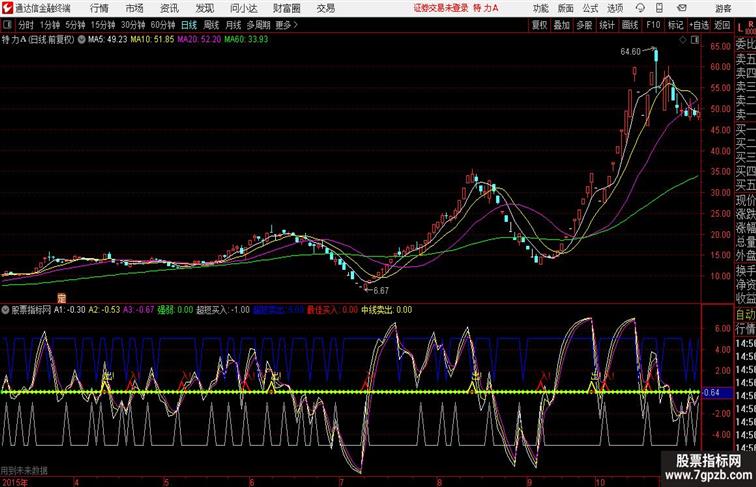Screen dimensions: 756x487
Task: Open sub-indicator dropdown beside 股票指标网
Action: (5, 310)
